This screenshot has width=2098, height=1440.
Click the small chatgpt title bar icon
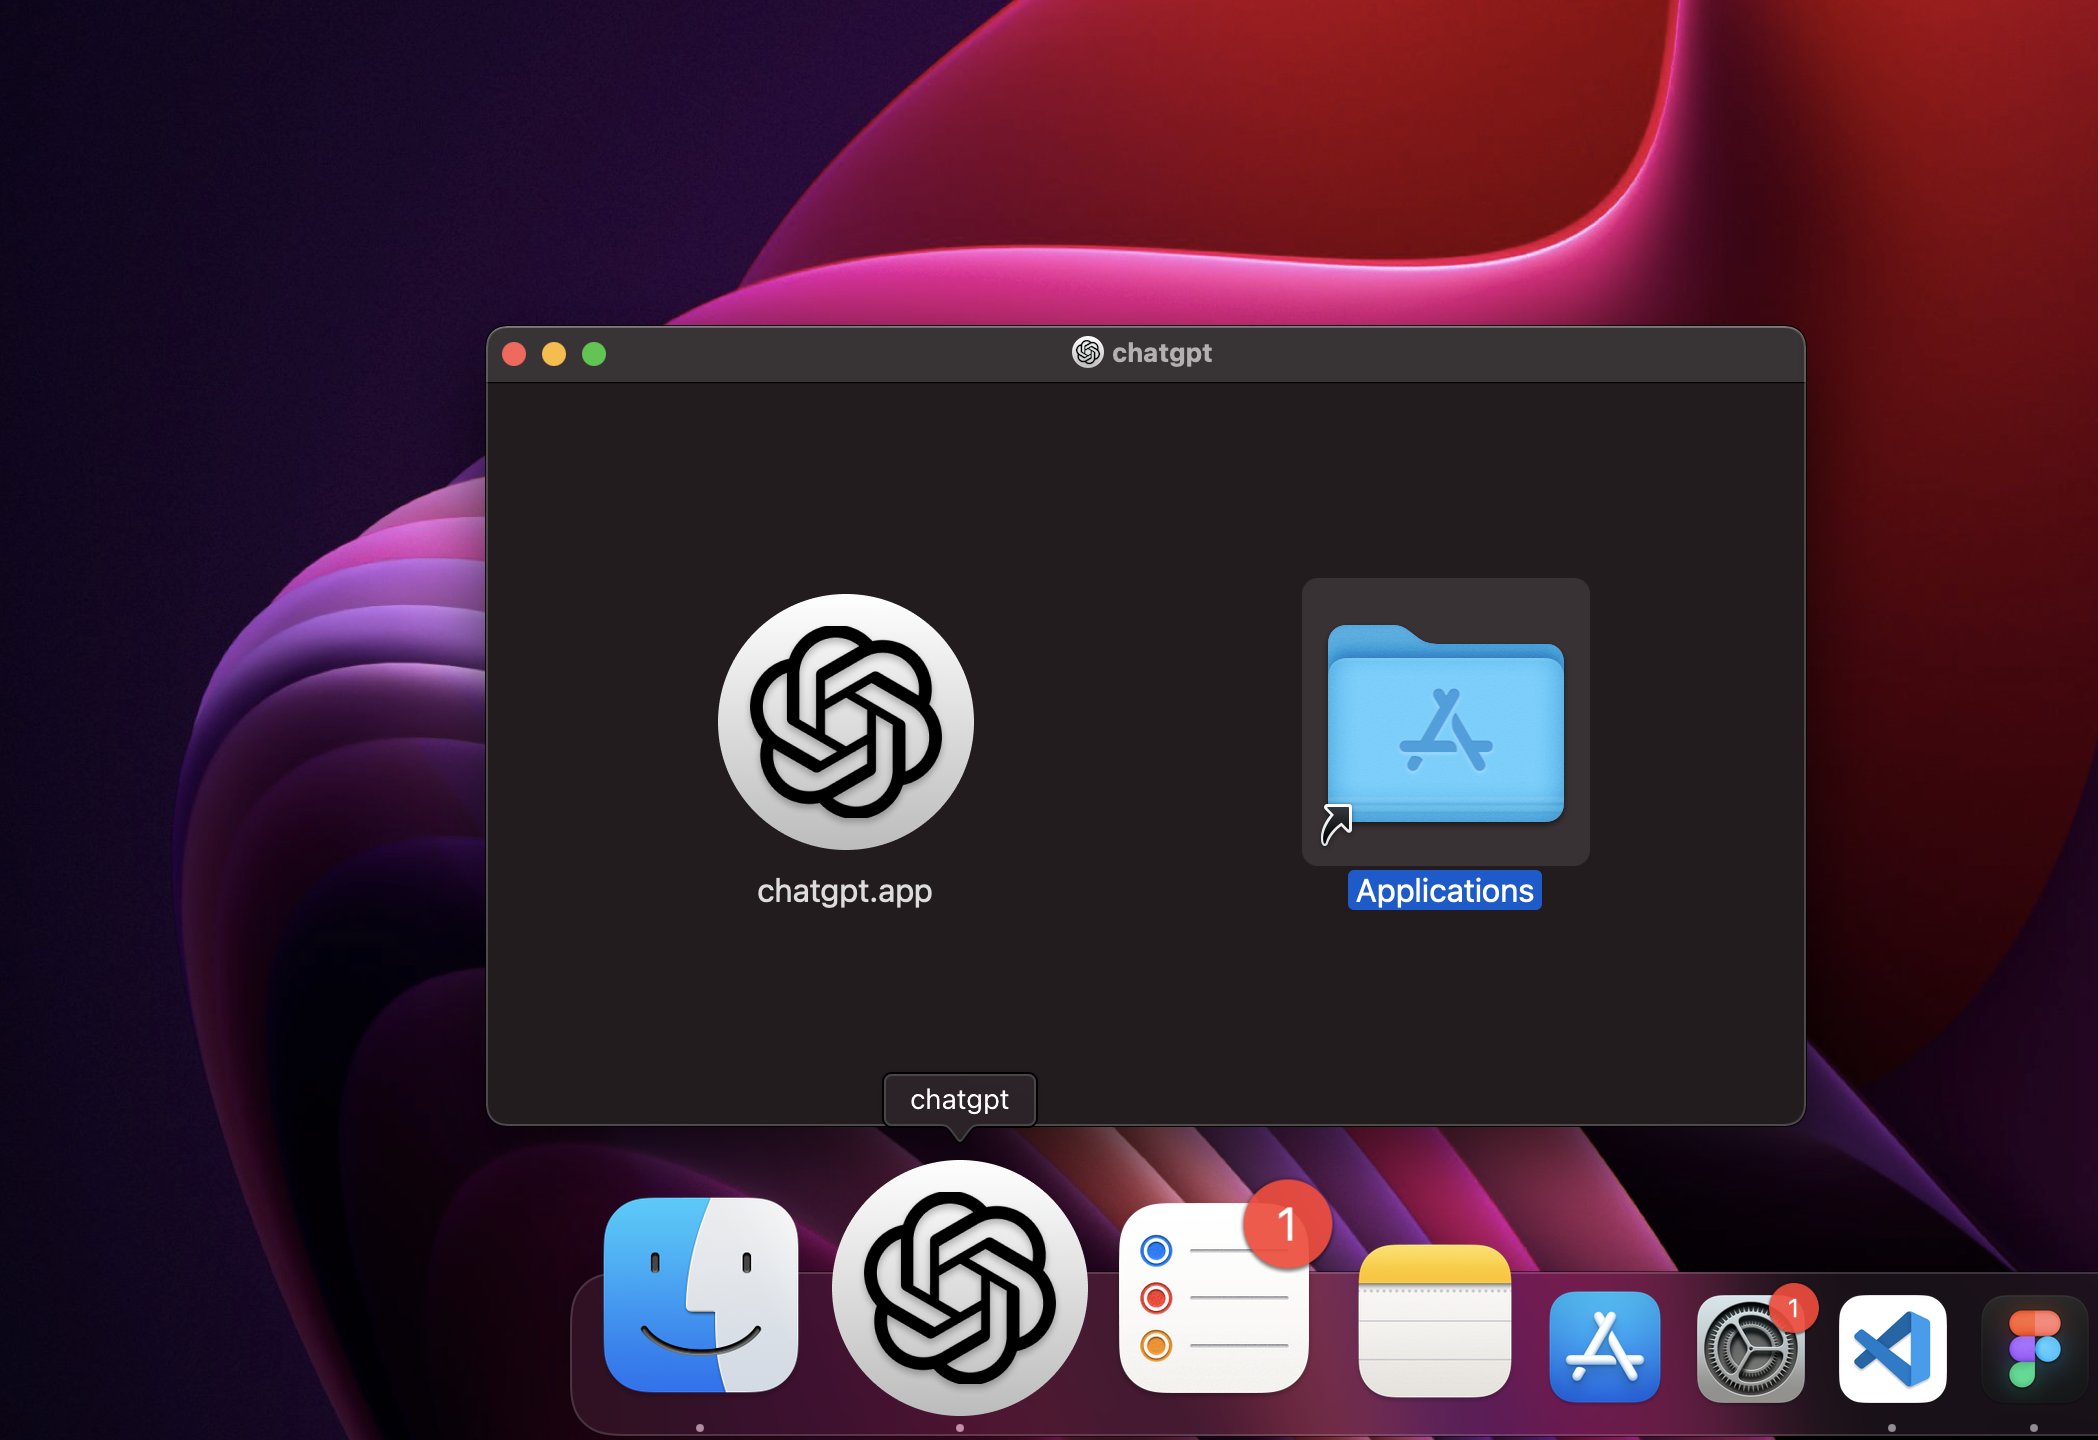[x=1087, y=352]
